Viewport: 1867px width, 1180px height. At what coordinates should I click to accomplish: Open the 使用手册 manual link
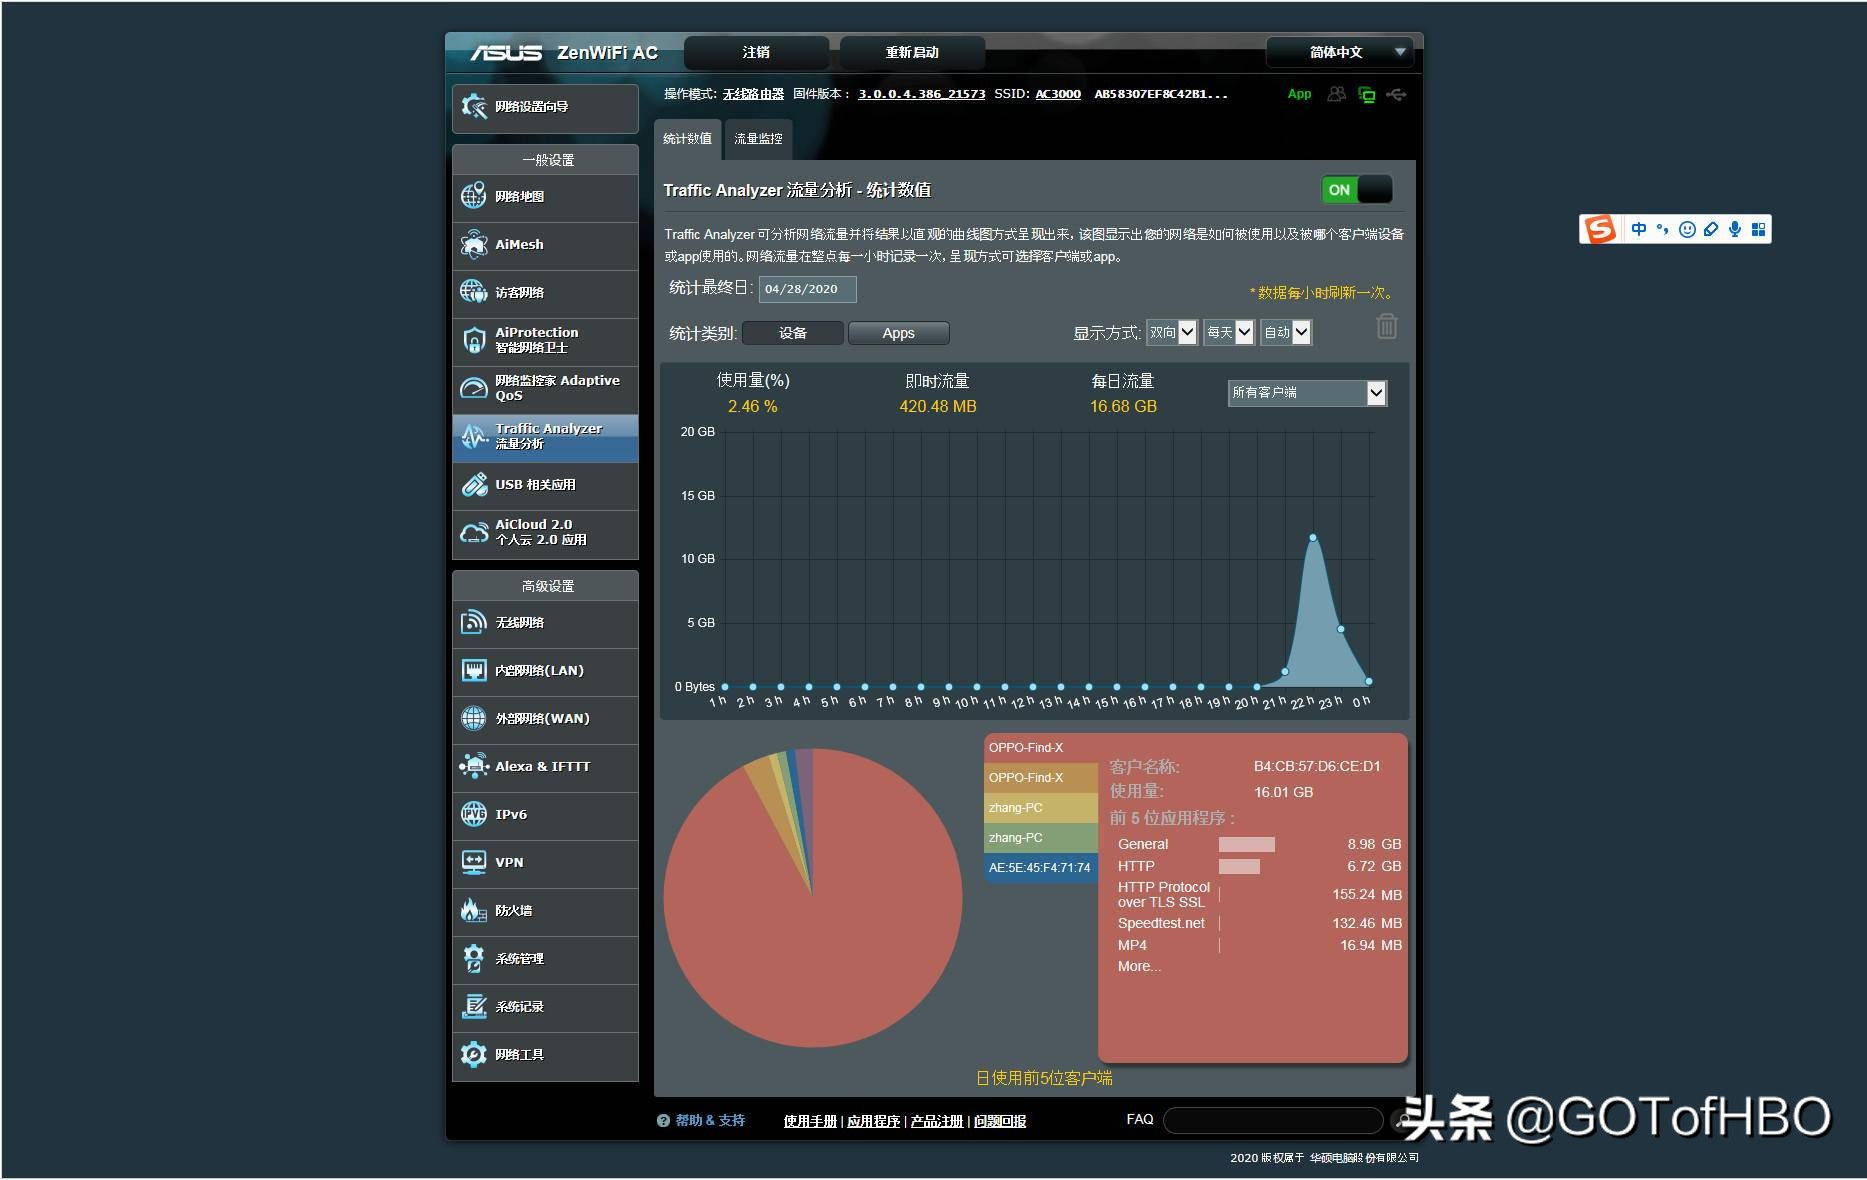pos(810,1121)
